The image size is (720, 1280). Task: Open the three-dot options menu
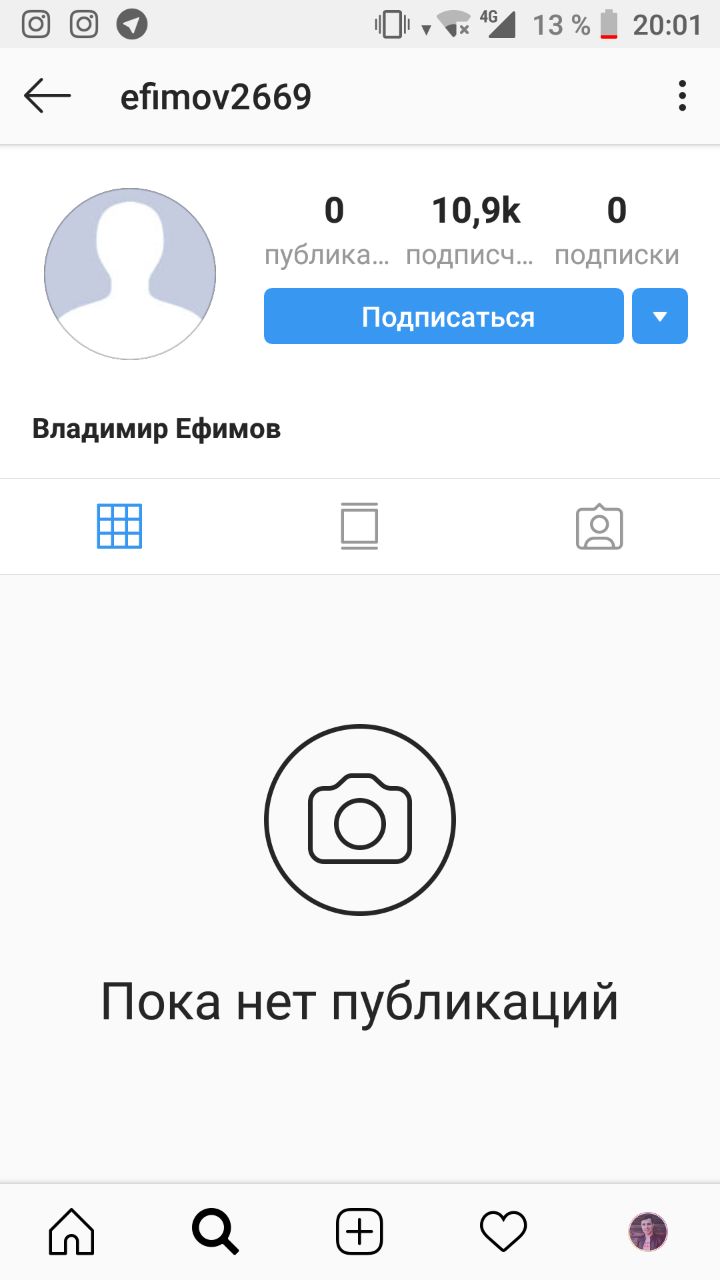pos(682,96)
